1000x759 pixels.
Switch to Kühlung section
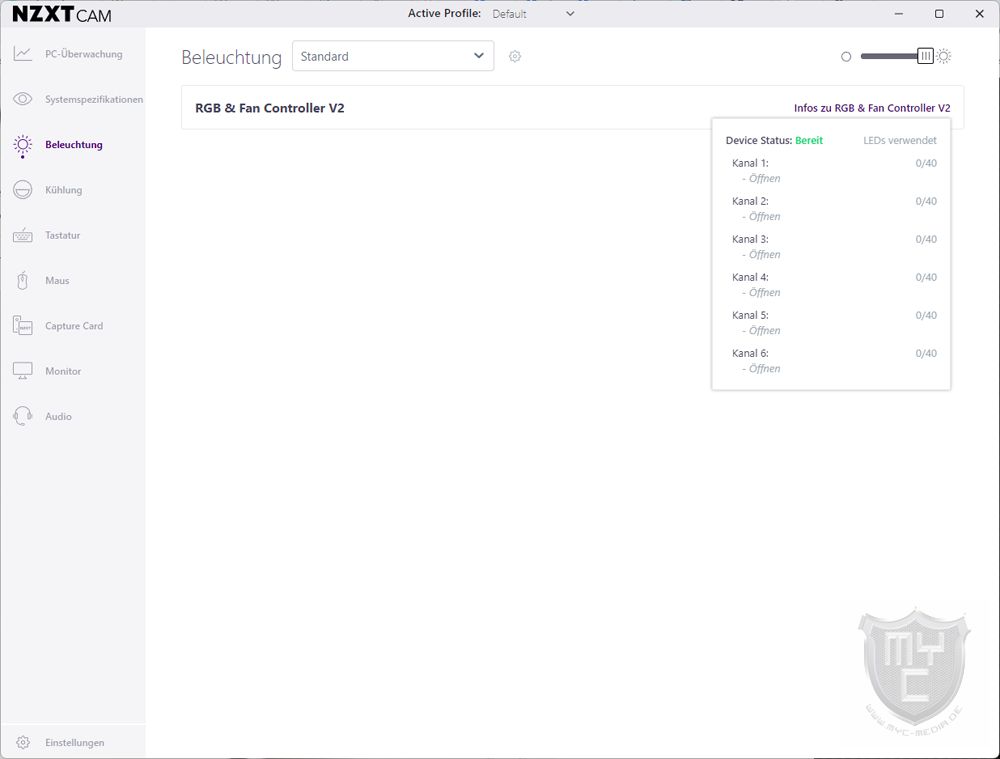[63, 190]
